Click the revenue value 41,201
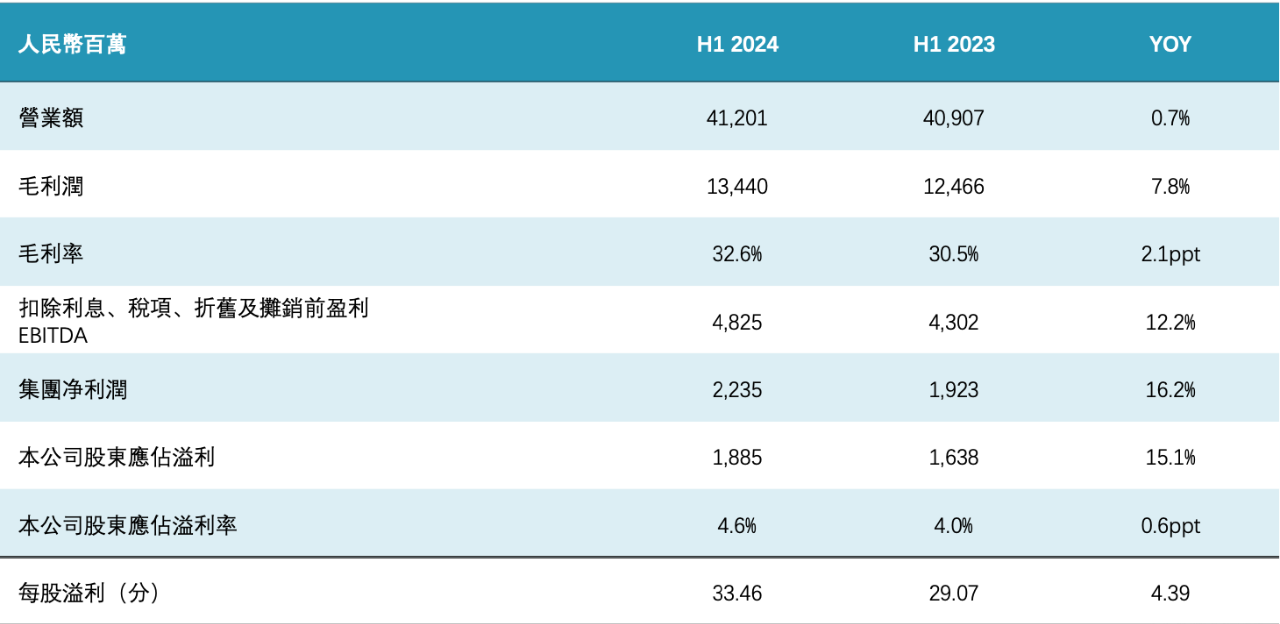 [737, 118]
